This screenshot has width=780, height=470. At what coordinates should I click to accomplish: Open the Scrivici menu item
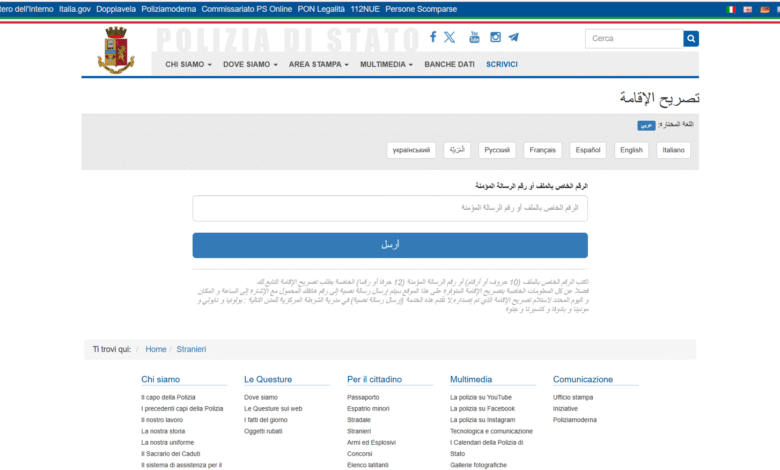click(502, 64)
